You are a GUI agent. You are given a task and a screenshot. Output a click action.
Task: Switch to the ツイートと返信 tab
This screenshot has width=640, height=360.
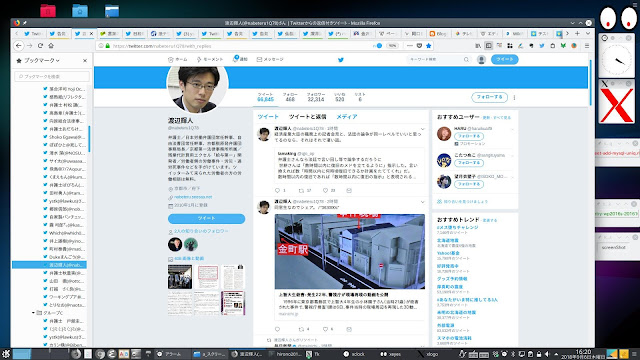307,117
